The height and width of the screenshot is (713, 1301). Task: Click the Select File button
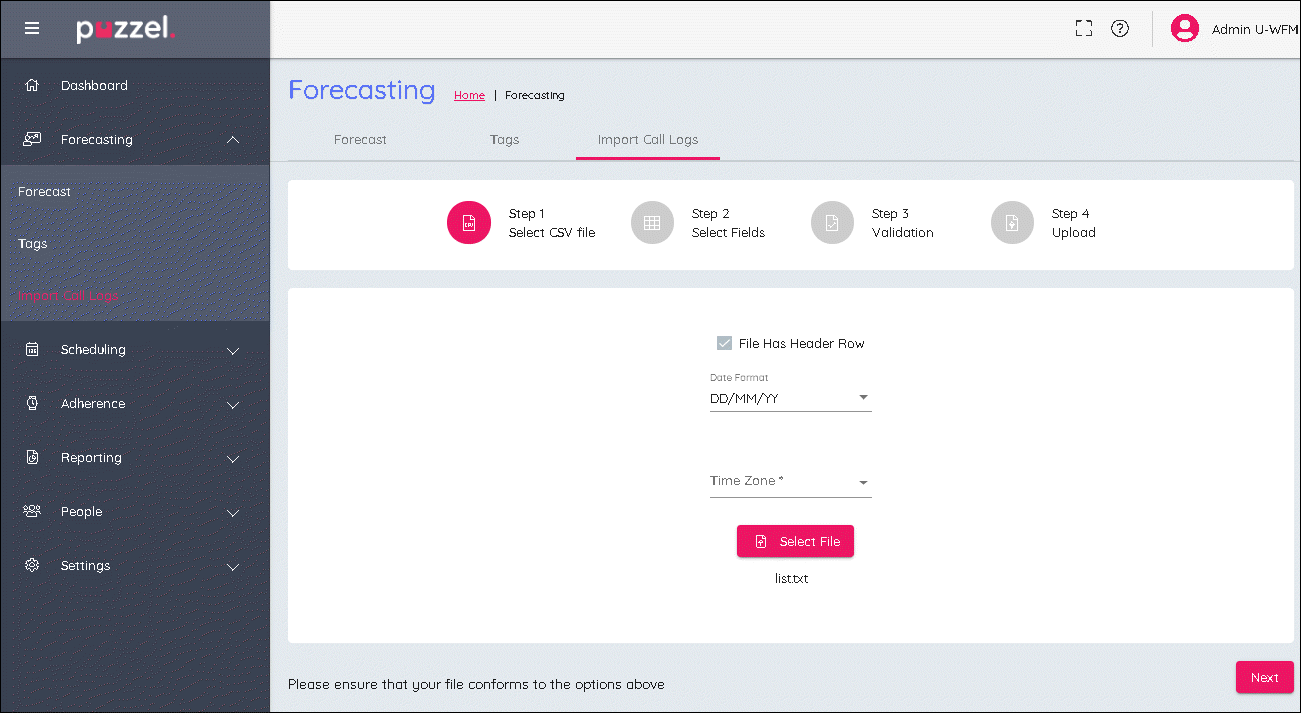click(795, 541)
